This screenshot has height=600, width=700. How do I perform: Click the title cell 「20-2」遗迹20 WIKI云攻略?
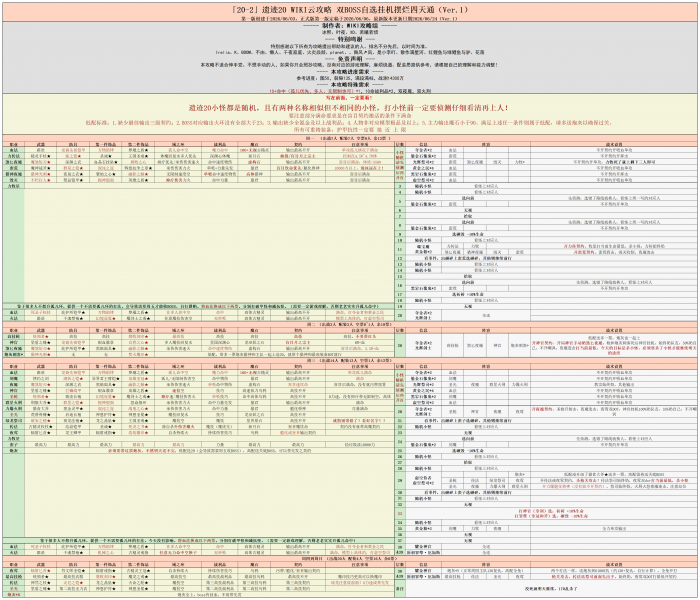[x=350, y=9]
